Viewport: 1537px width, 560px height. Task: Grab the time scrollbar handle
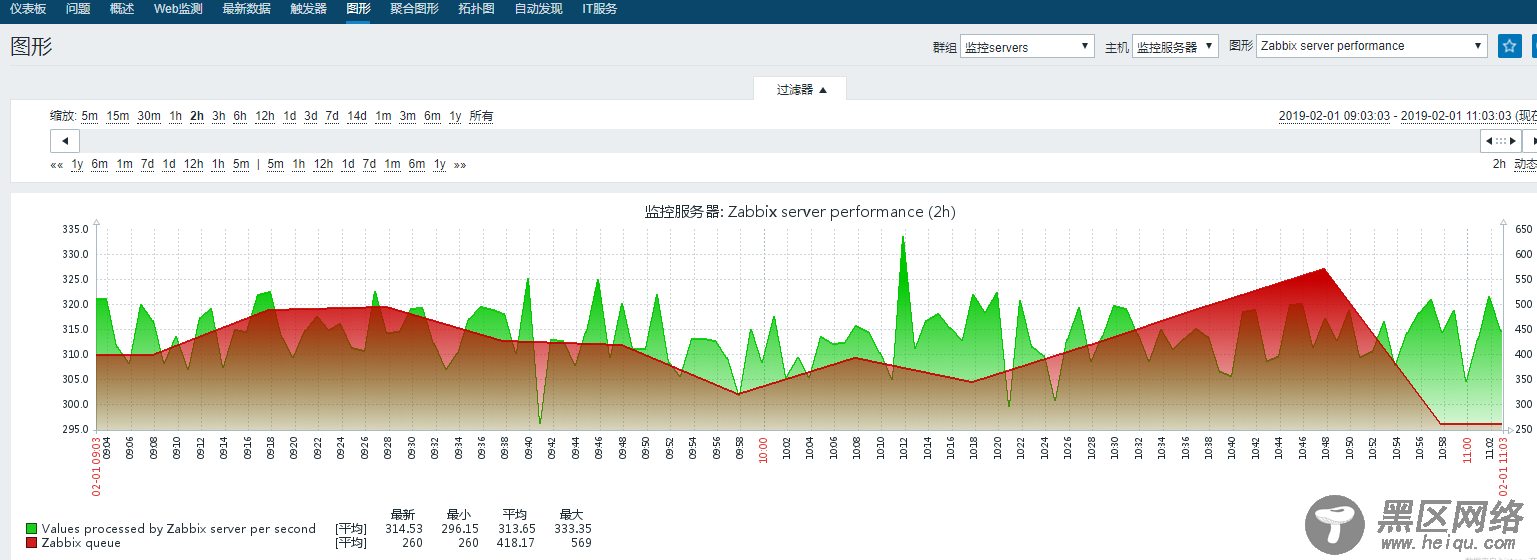[x=1500, y=141]
